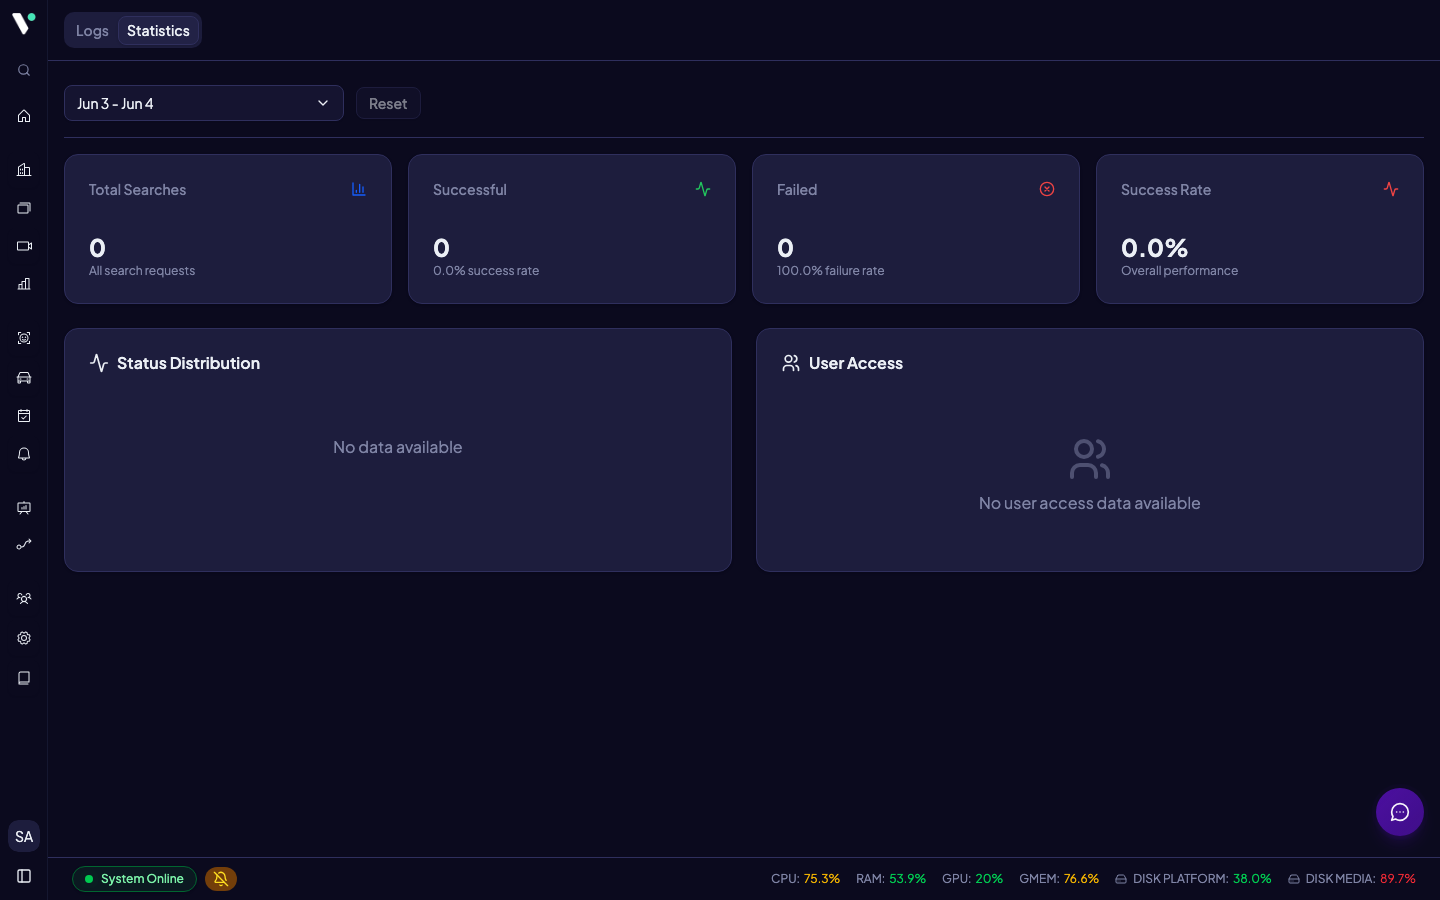
Task: Click the Reset button
Action: pyautogui.click(x=388, y=103)
